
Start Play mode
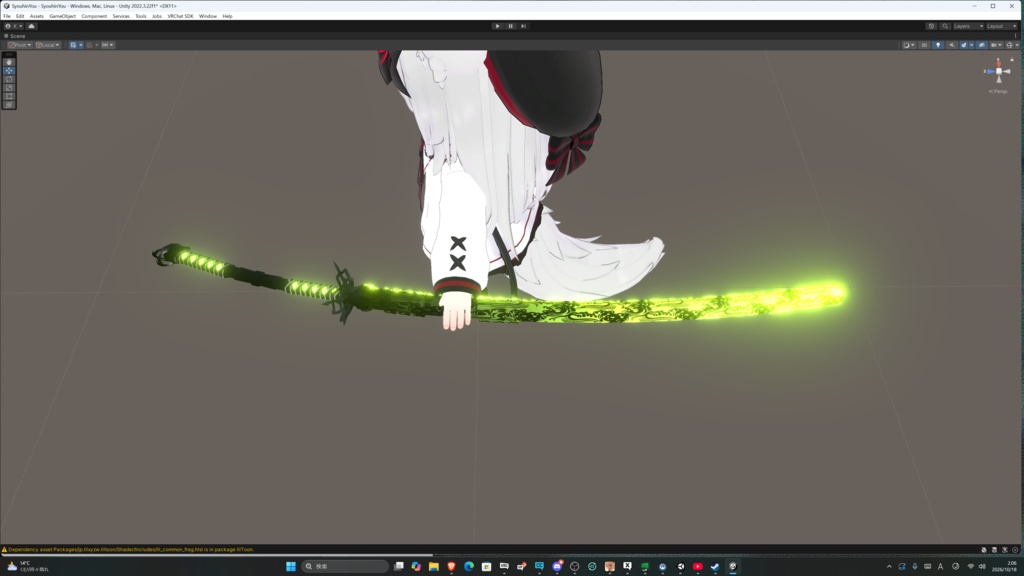coord(498,26)
